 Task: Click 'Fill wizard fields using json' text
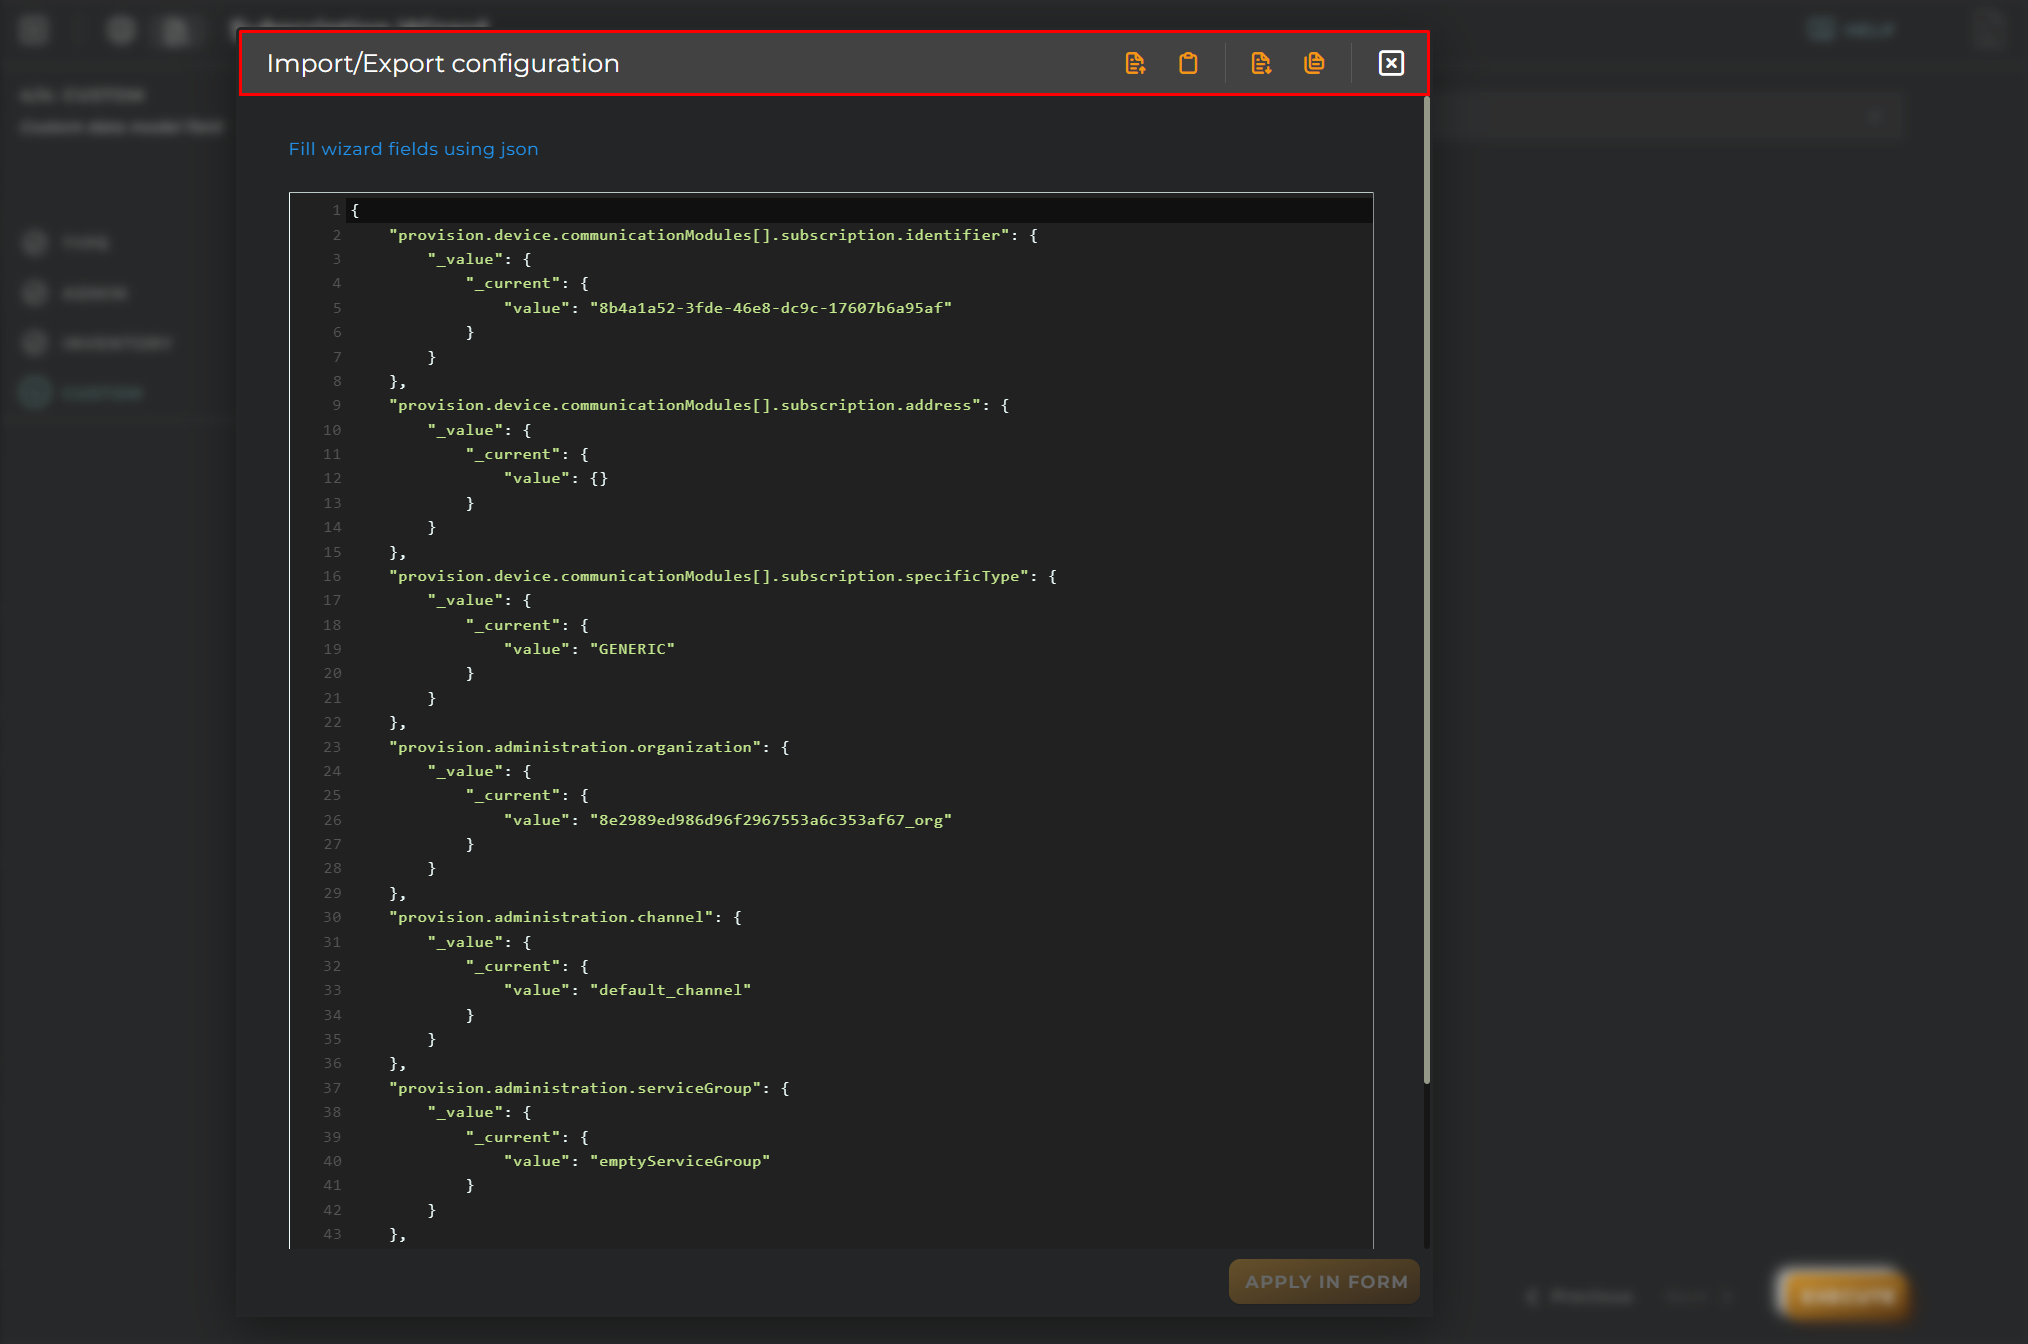tap(413, 149)
